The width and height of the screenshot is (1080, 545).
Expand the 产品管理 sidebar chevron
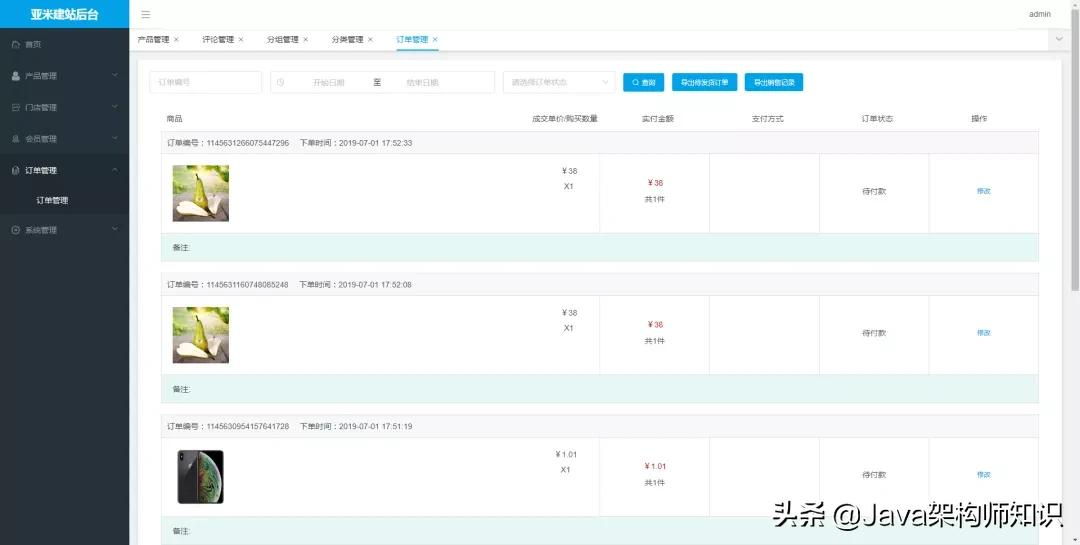115,75
